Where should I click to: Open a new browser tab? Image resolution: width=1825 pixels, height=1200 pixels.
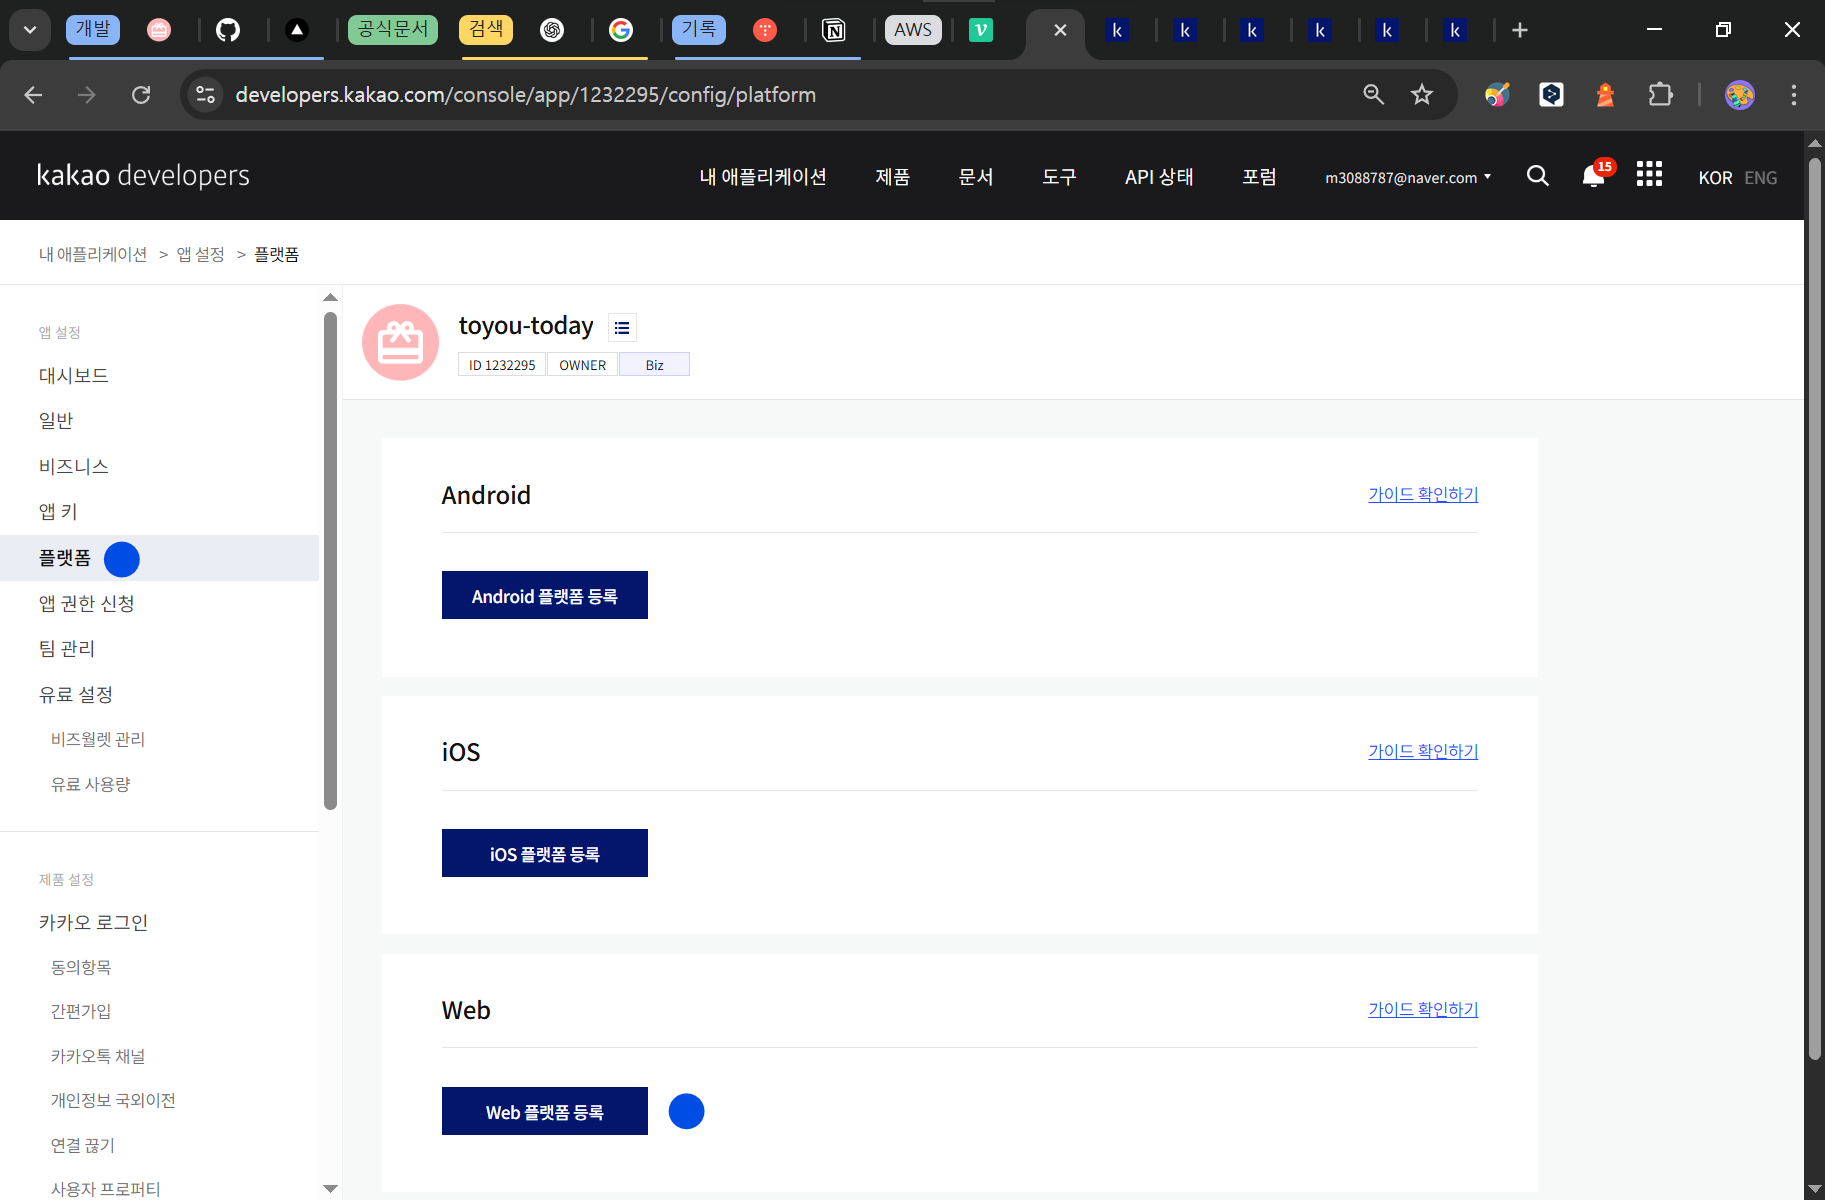click(x=1520, y=30)
